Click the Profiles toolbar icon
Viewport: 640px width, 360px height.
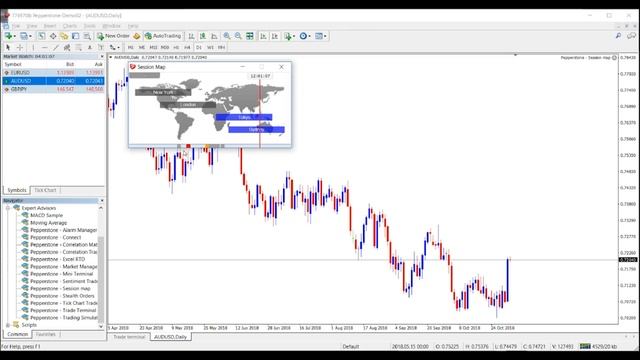point(24,36)
